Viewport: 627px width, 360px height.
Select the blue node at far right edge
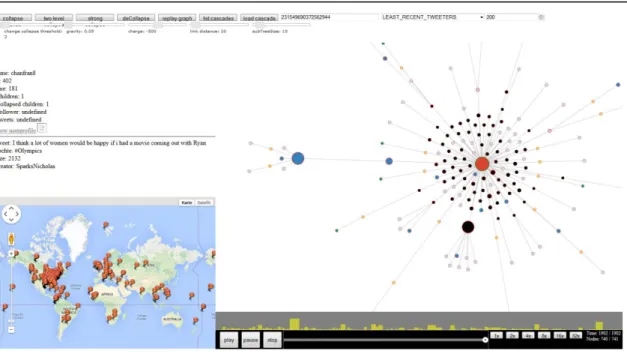pos(618,85)
